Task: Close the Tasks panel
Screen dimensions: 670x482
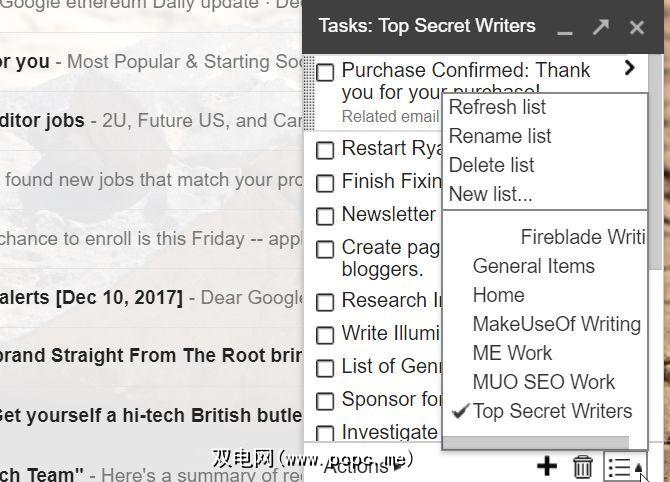Action: click(637, 27)
